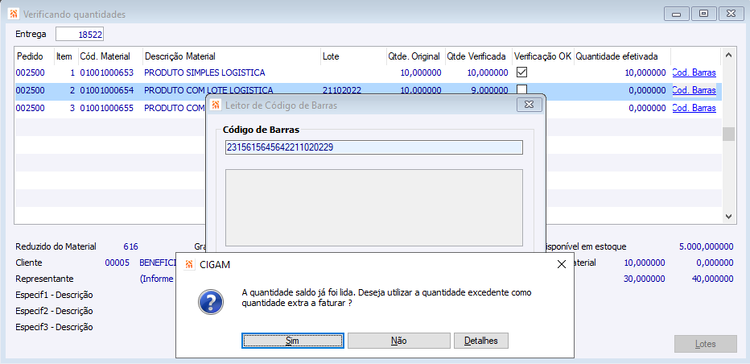Click the Código de Barras input field
Viewport: 750px width, 364px height.
(x=374, y=148)
